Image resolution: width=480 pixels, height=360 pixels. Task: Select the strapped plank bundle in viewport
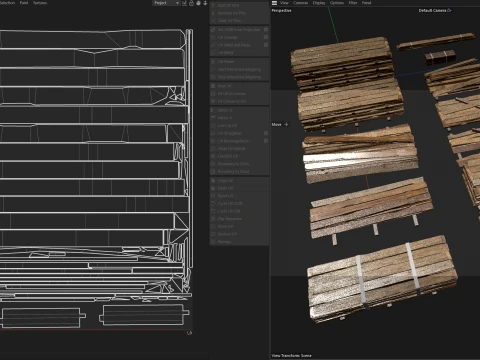(x=382, y=280)
